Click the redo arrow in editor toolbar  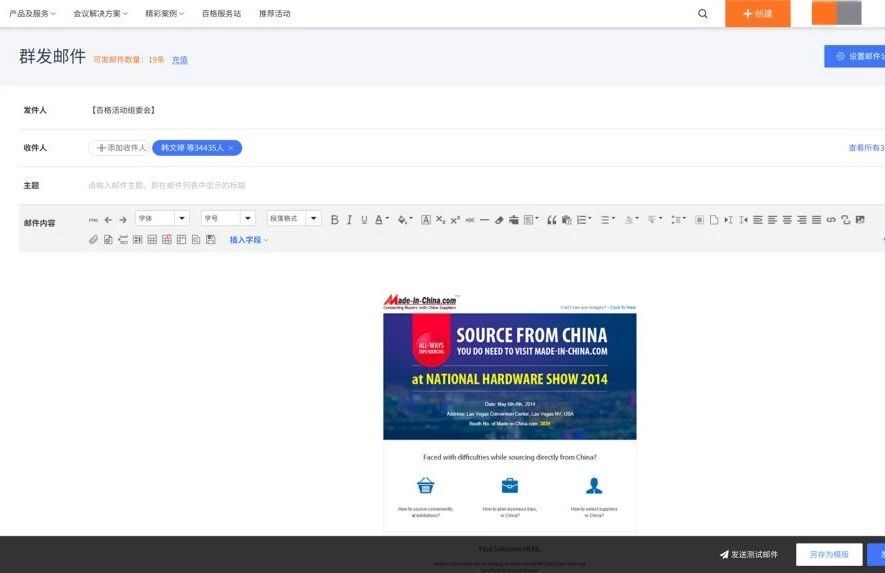(123, 220)
